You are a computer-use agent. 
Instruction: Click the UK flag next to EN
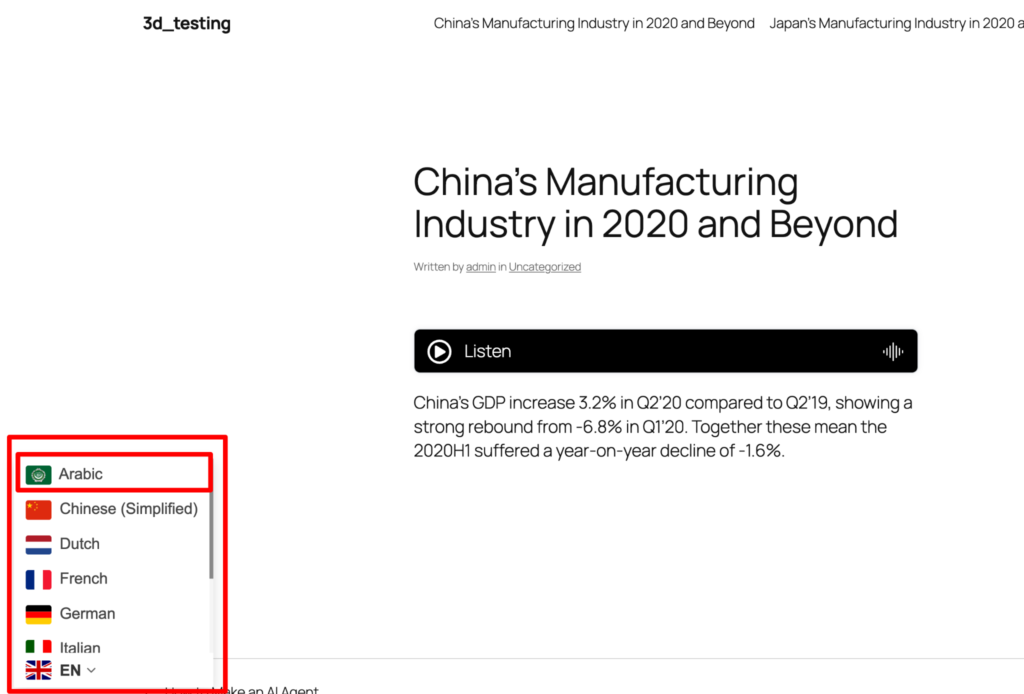coord(39,670)
